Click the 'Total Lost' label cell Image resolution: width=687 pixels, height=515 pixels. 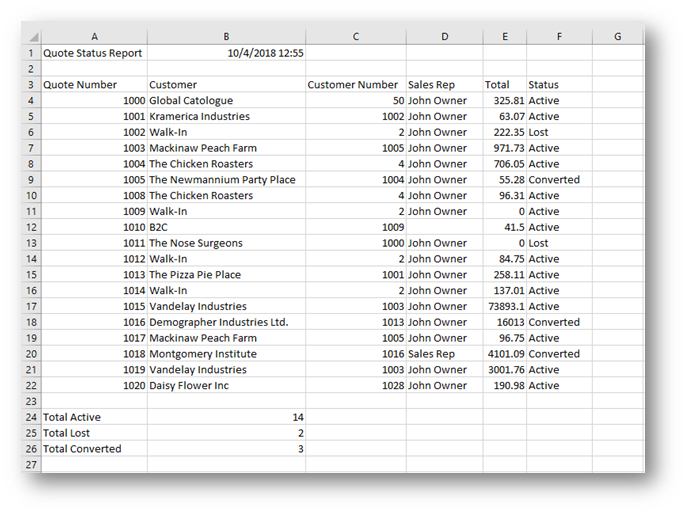pyautogui.click(x=94, y=433)
